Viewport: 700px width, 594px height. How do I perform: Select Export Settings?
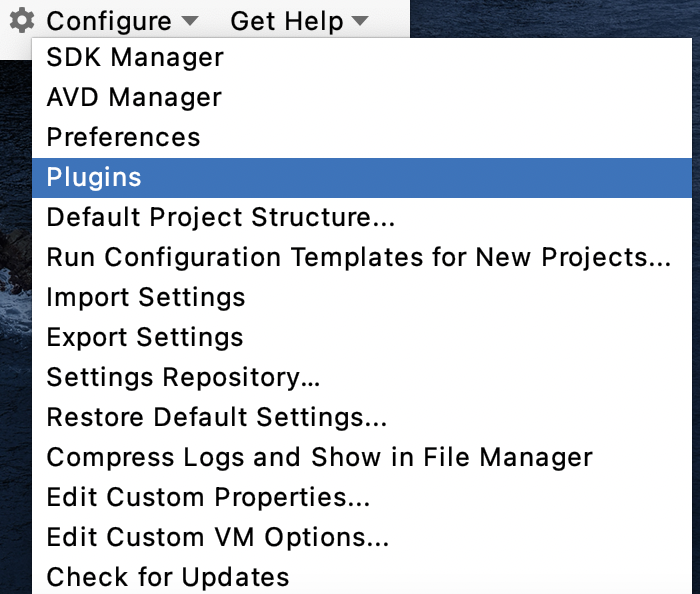362,337
